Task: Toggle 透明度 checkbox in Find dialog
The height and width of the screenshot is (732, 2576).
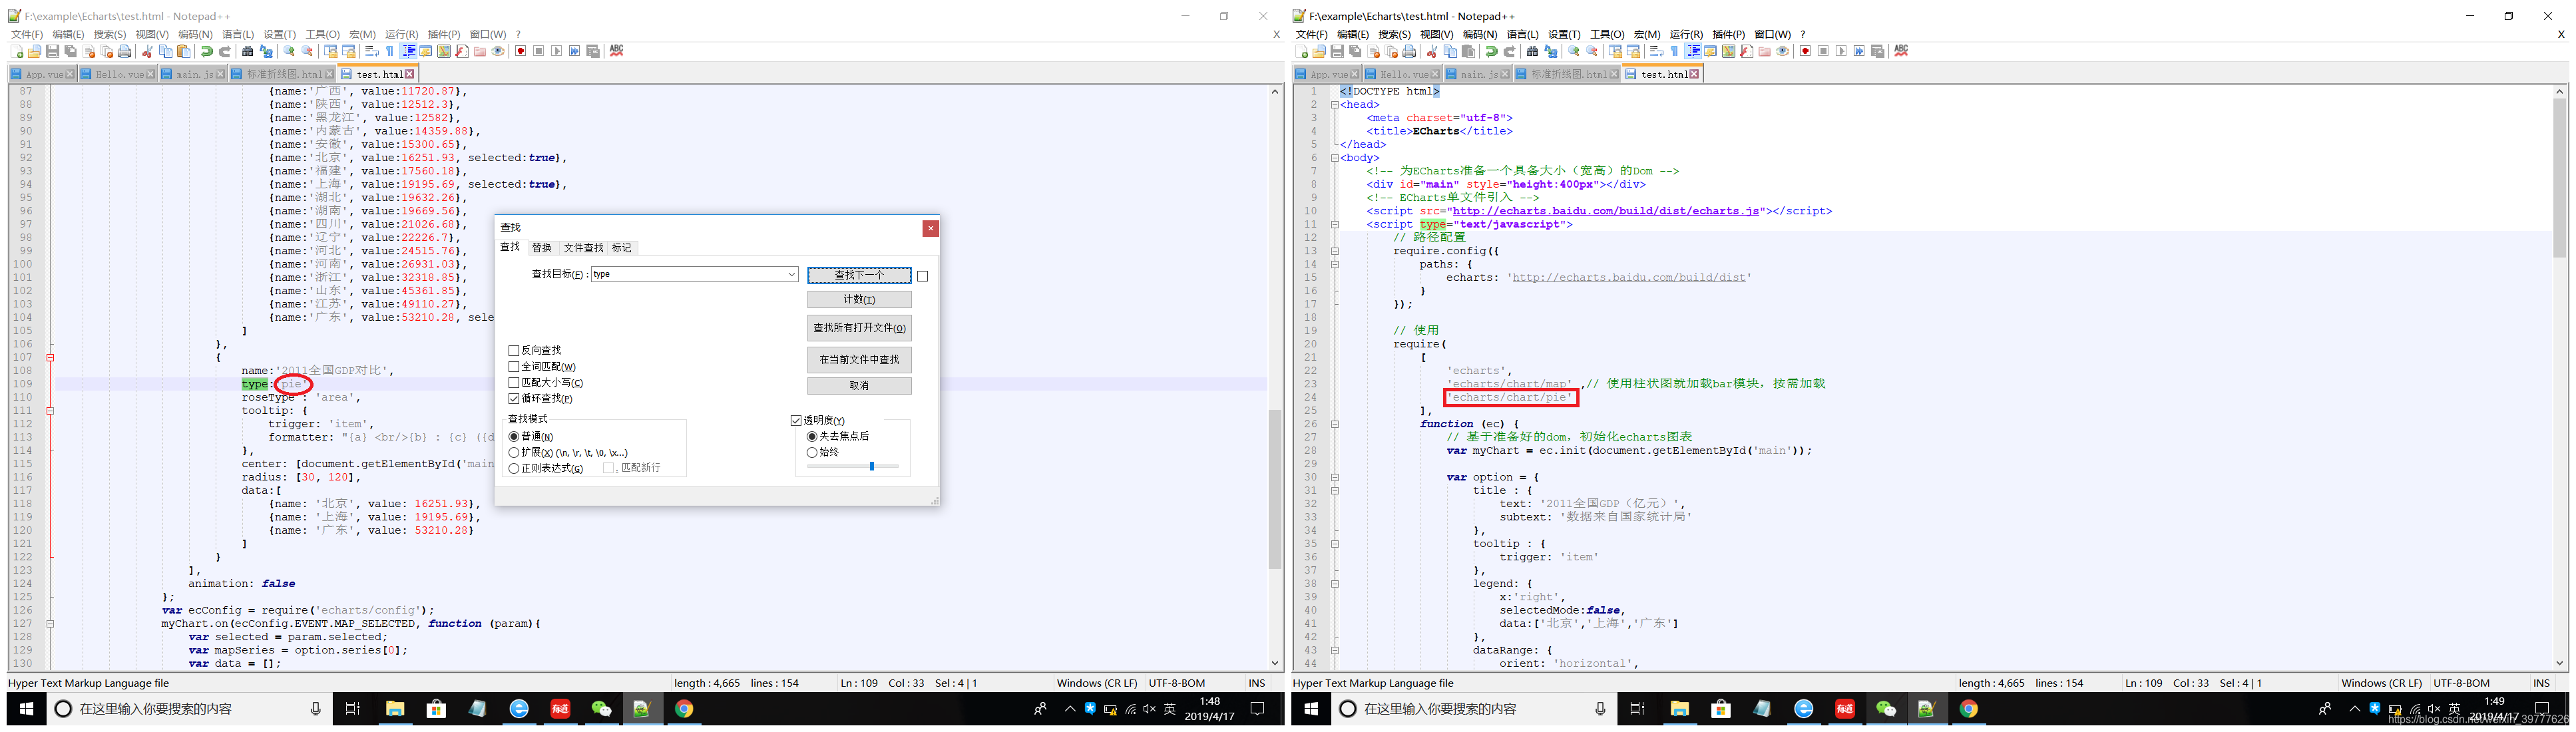Action: (x=797, y=421)
